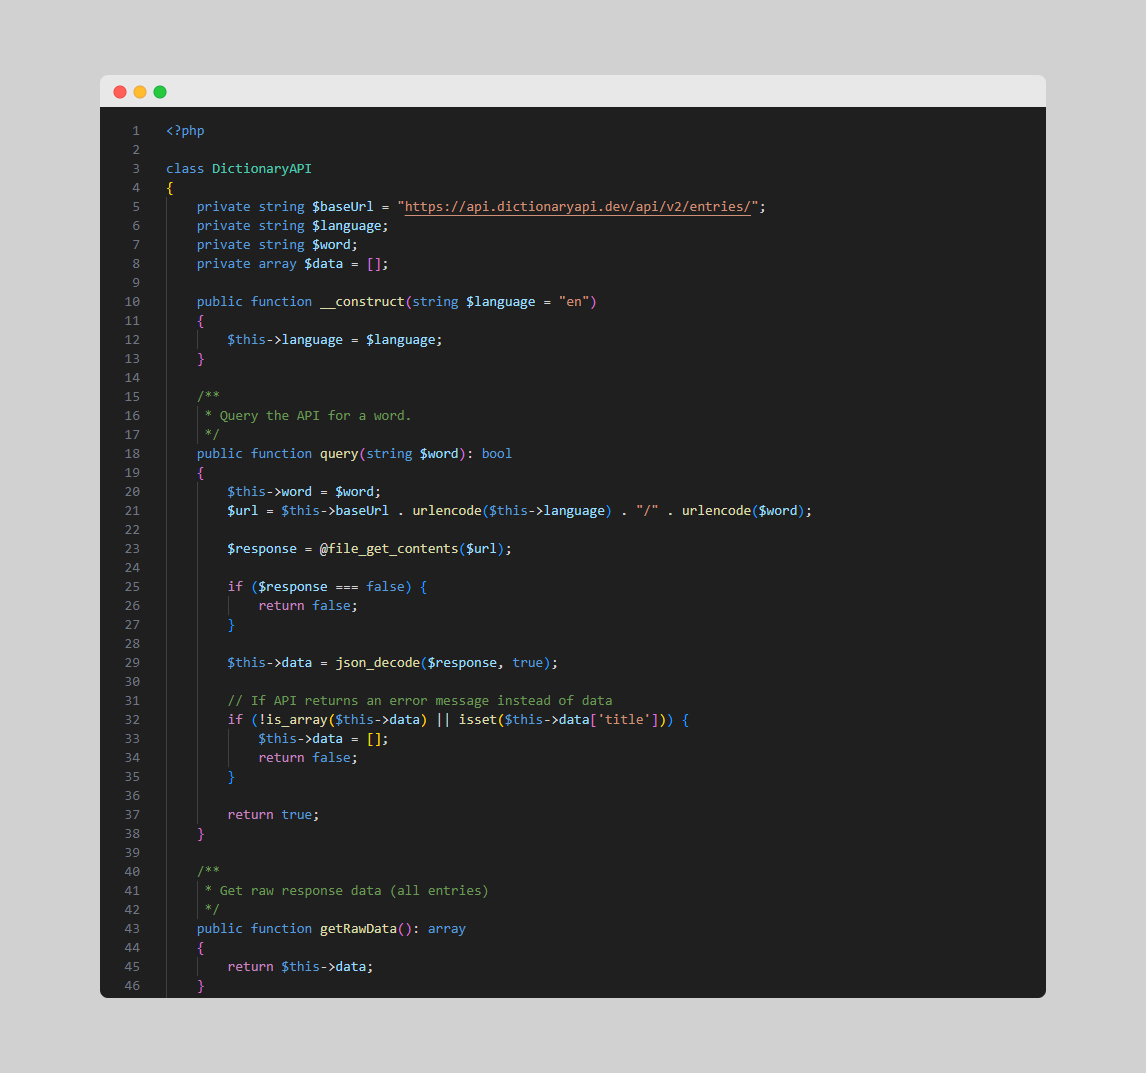Click 'private string $word;' line
This screenshot has height=1073, width=1146.
pos(277,245)
